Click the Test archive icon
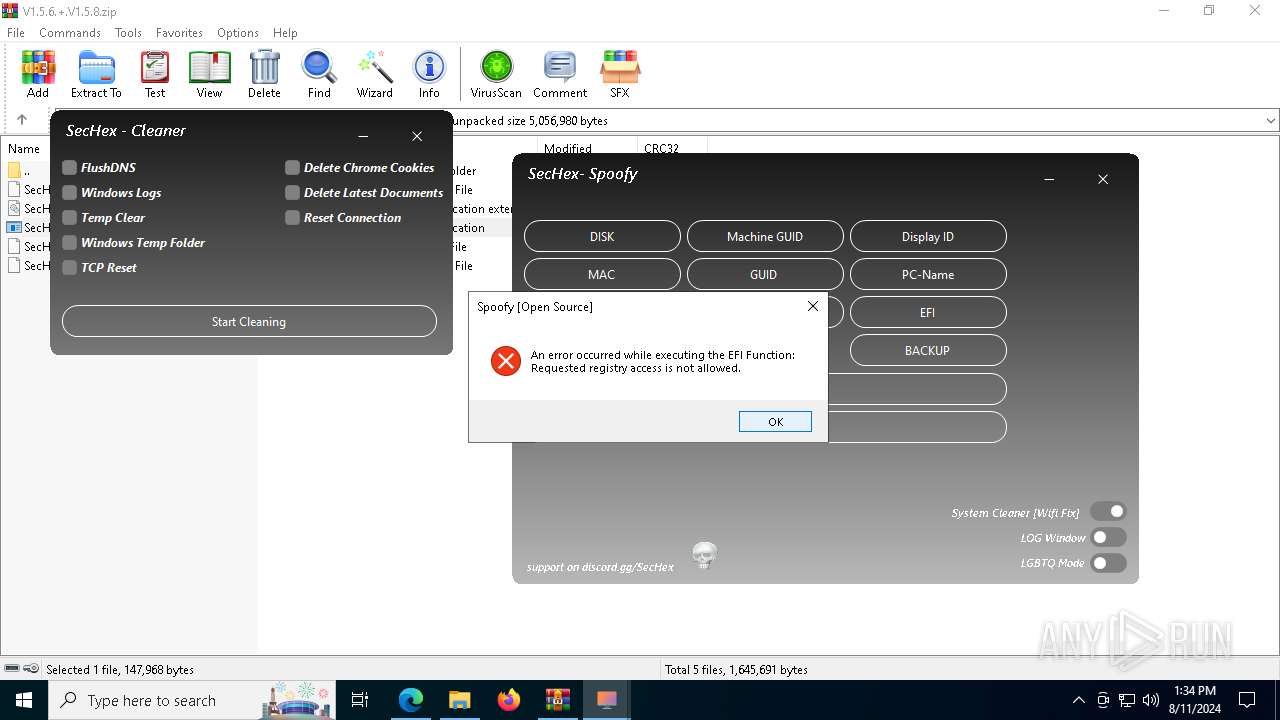The width and height of the screenshot is (1280, 720). pos(155,75)
